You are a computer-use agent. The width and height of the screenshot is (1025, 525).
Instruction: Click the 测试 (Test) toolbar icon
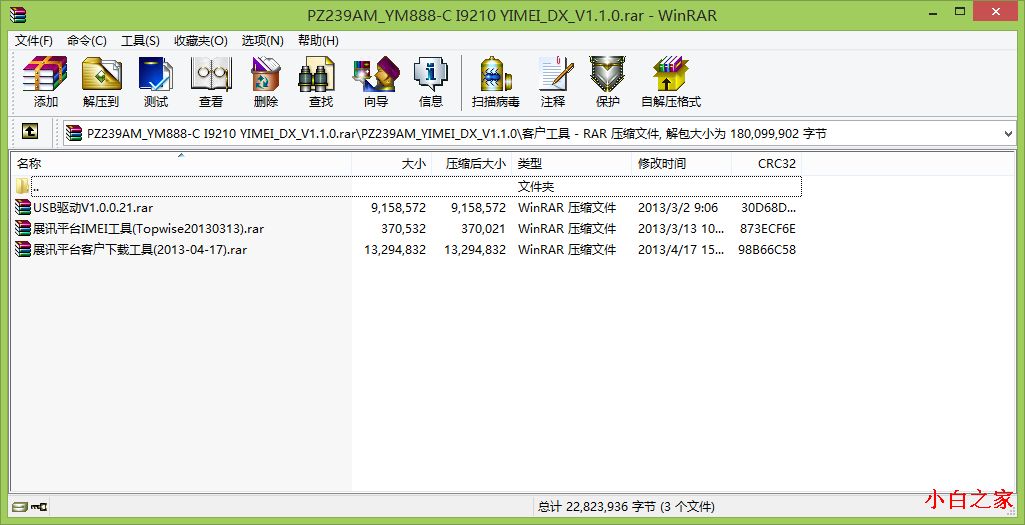pos(156,74)
